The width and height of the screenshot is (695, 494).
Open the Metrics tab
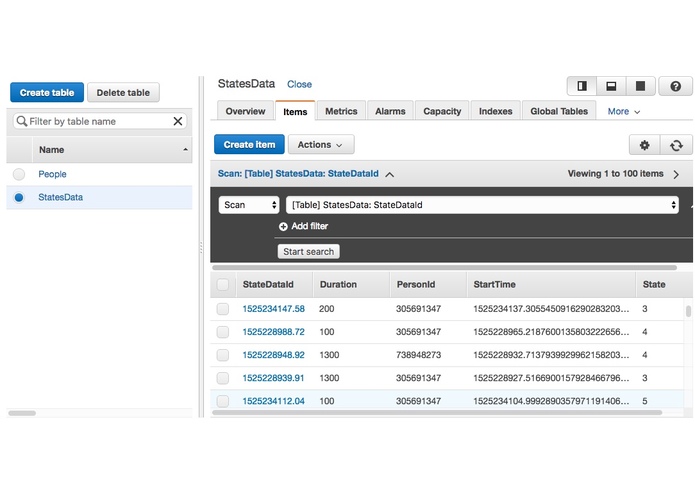pyautogui.click(x=341, y=111)
